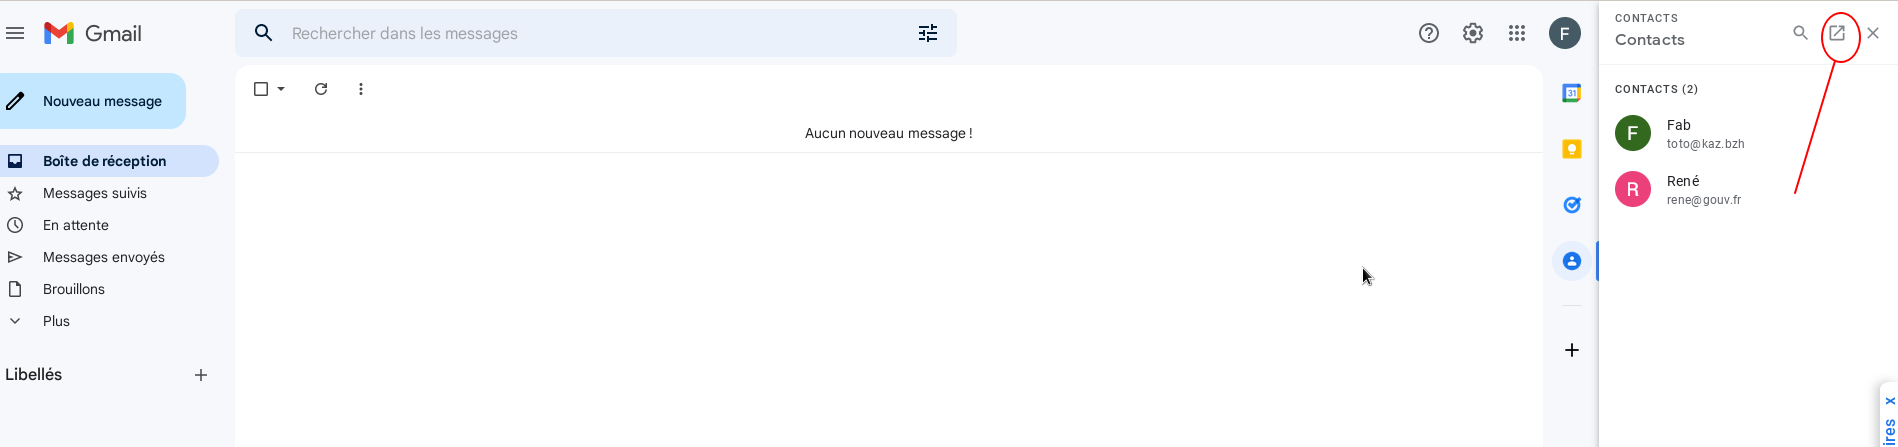
Task: Click the refresh inbox icon
Action: [321, 89]
